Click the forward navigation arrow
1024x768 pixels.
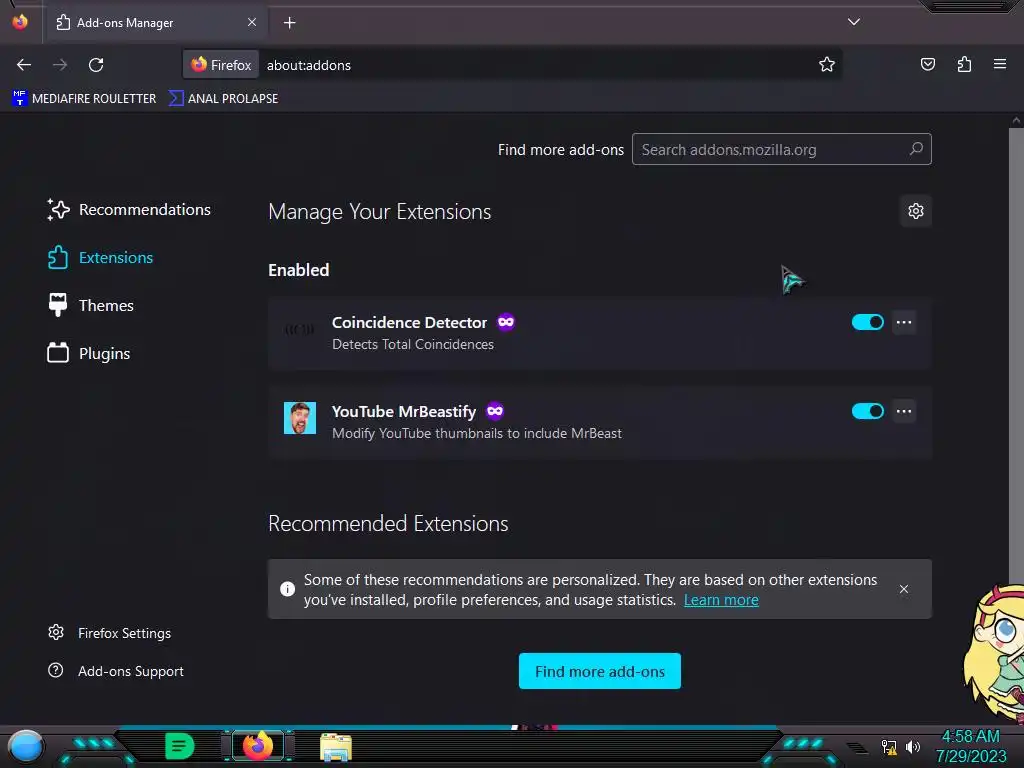pyautogui.click(x=60, y=65)
